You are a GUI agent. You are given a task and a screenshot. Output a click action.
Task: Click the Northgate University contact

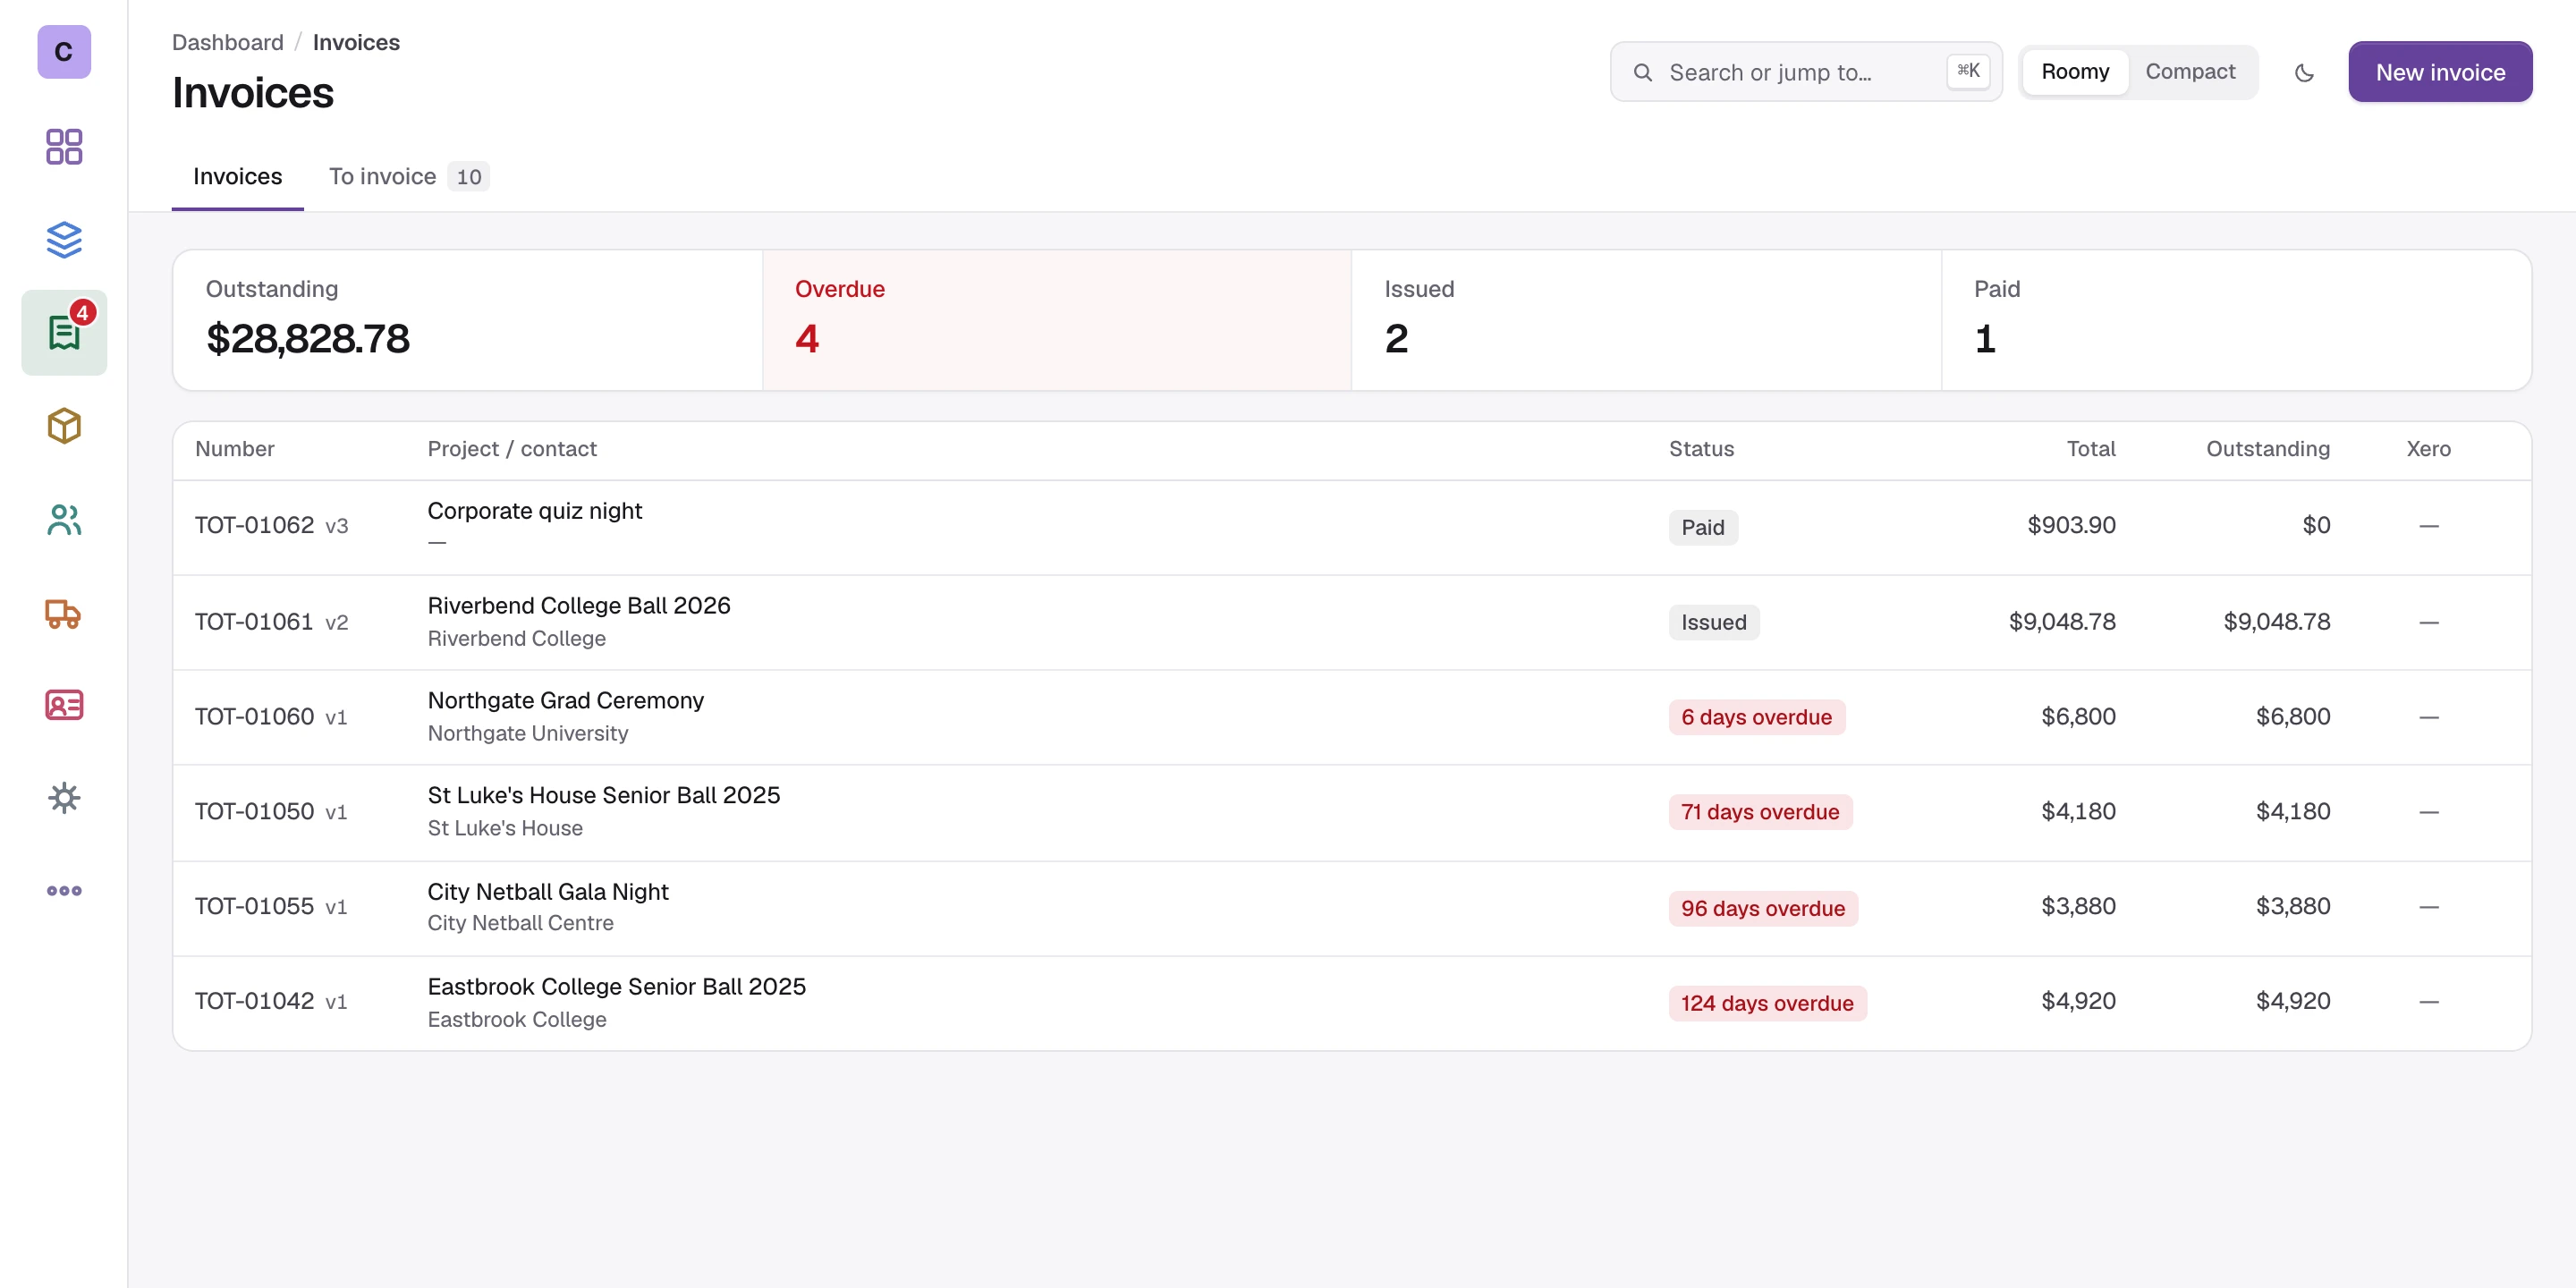click(528, 733)
